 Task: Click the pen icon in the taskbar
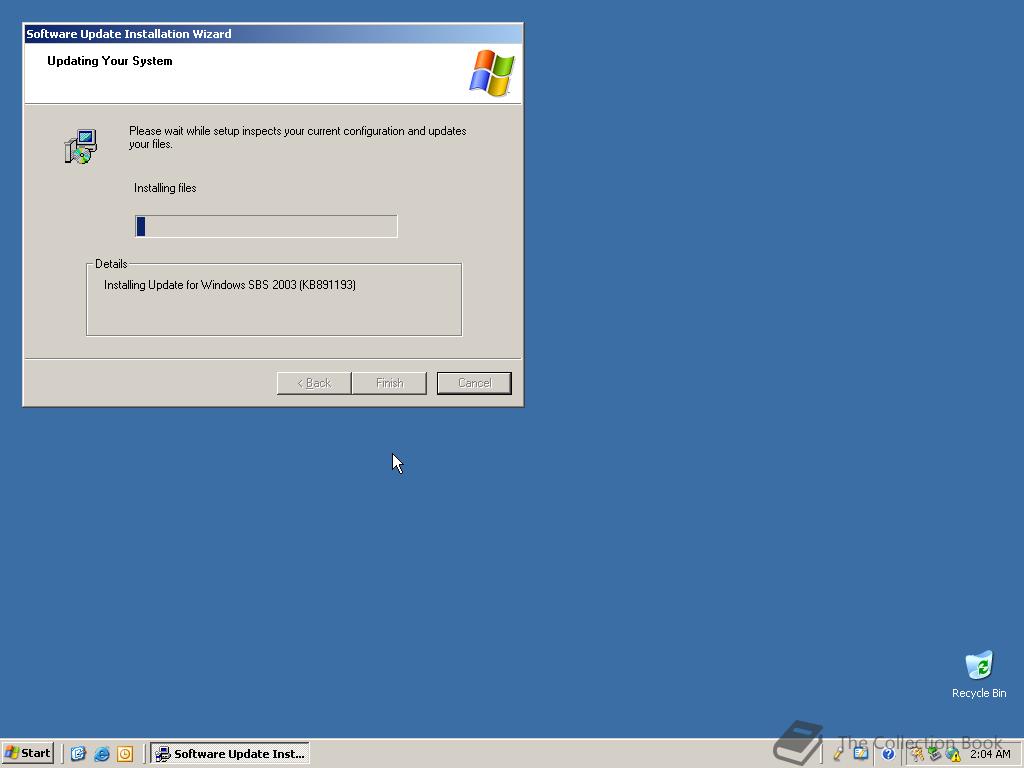pyautogui.click(x=838, y=754)
